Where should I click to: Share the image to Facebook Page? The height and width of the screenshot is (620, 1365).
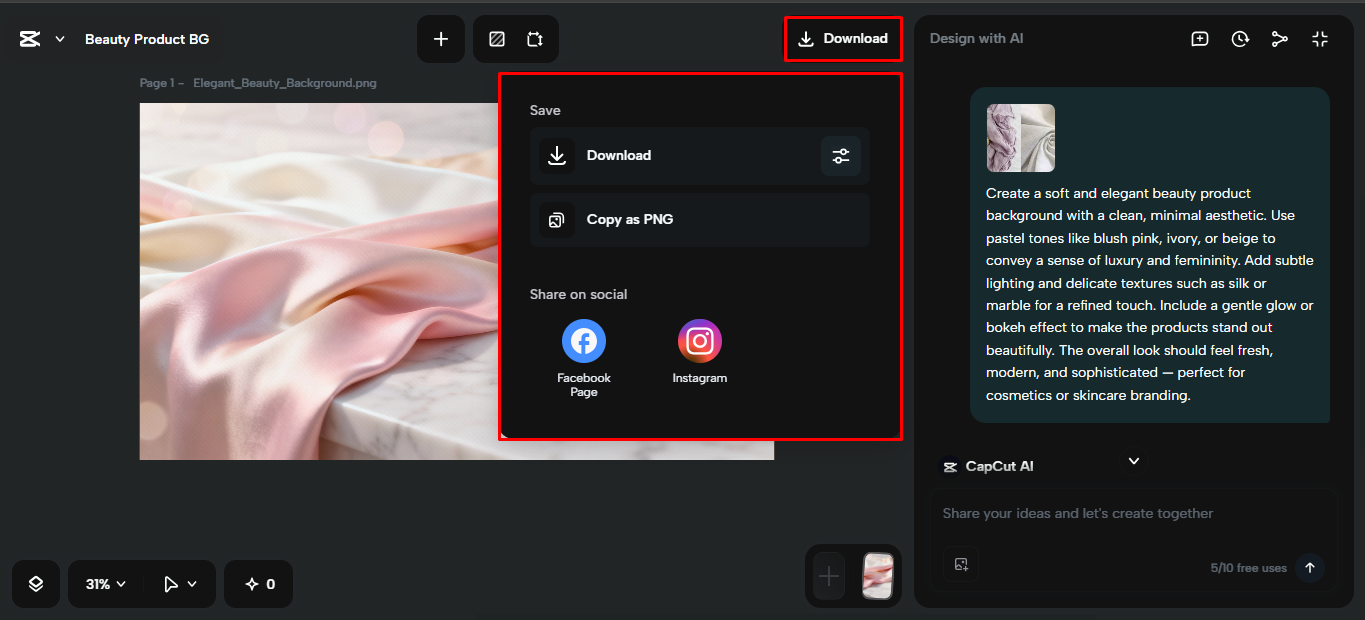(583, 340)
